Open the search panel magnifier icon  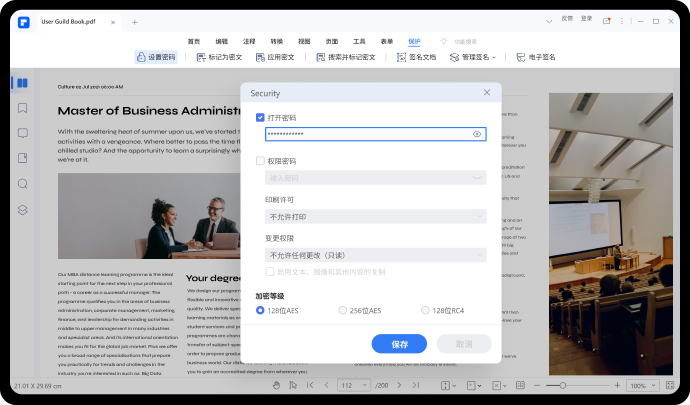(x=22, y=184)
